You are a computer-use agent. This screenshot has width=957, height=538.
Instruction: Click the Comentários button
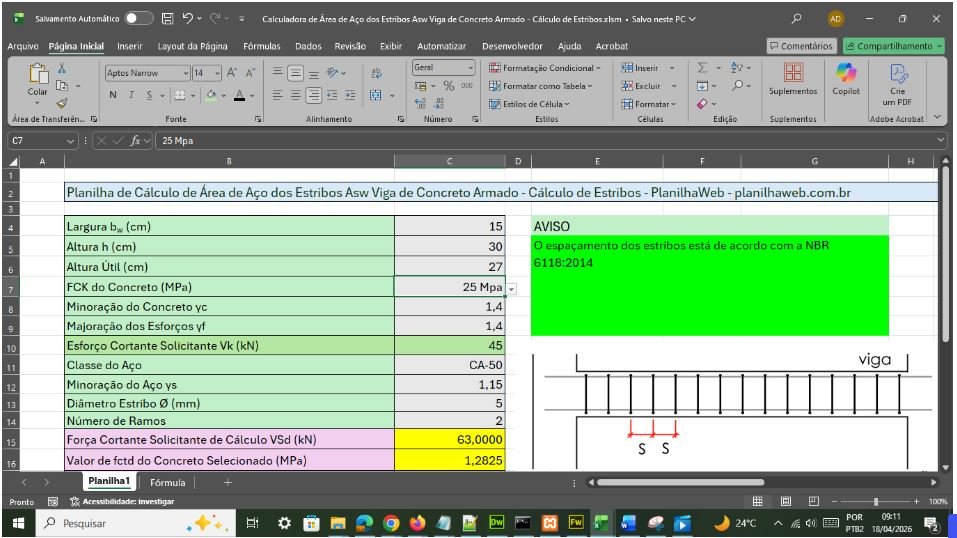point(801,46)
